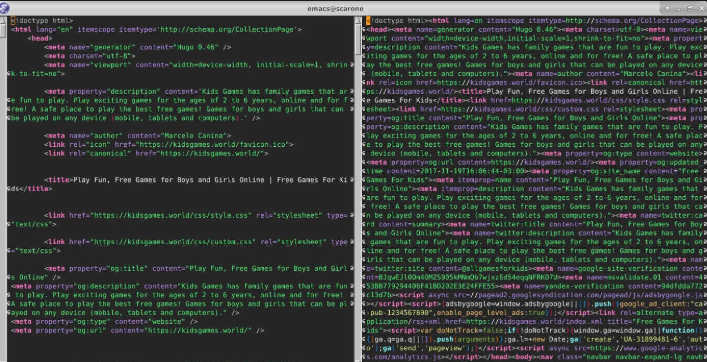707x362 pixels.
Task: Click the meta property="og:description" line, left pane
Action: (179, 286)
